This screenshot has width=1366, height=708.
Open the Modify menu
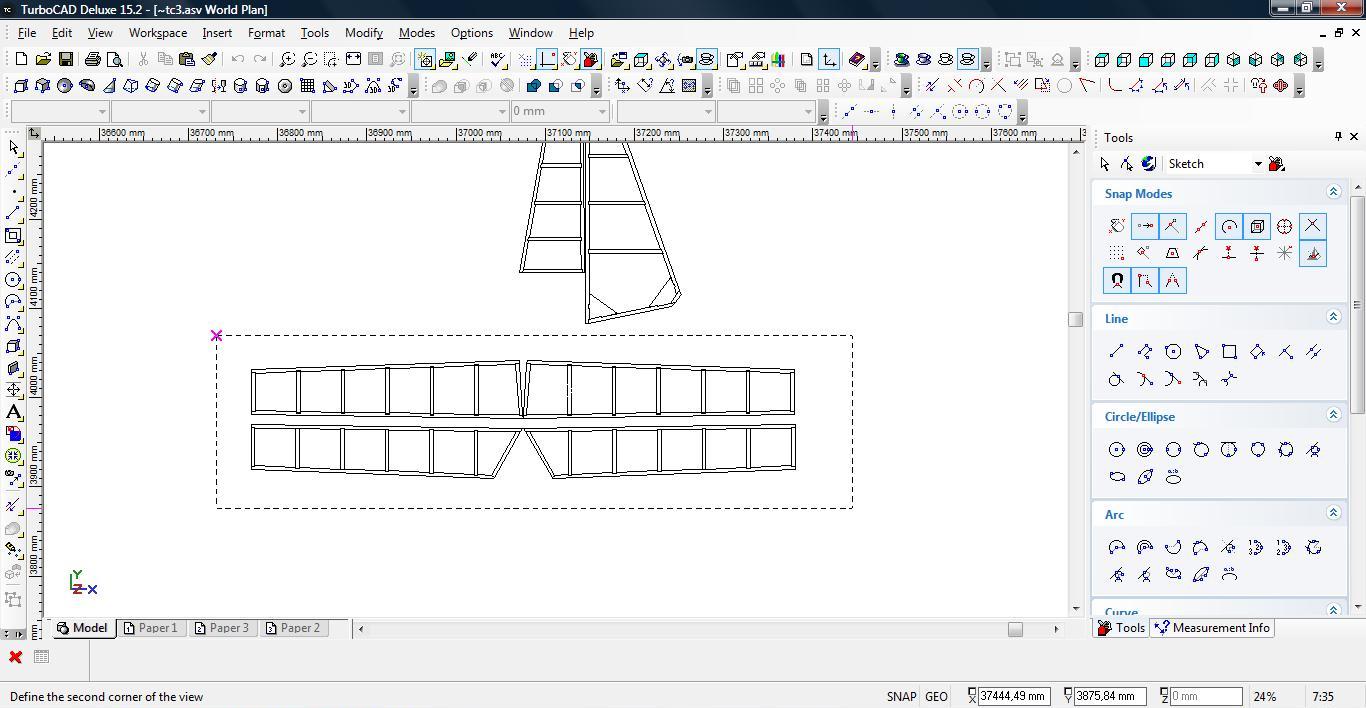(x=363, y=33)
